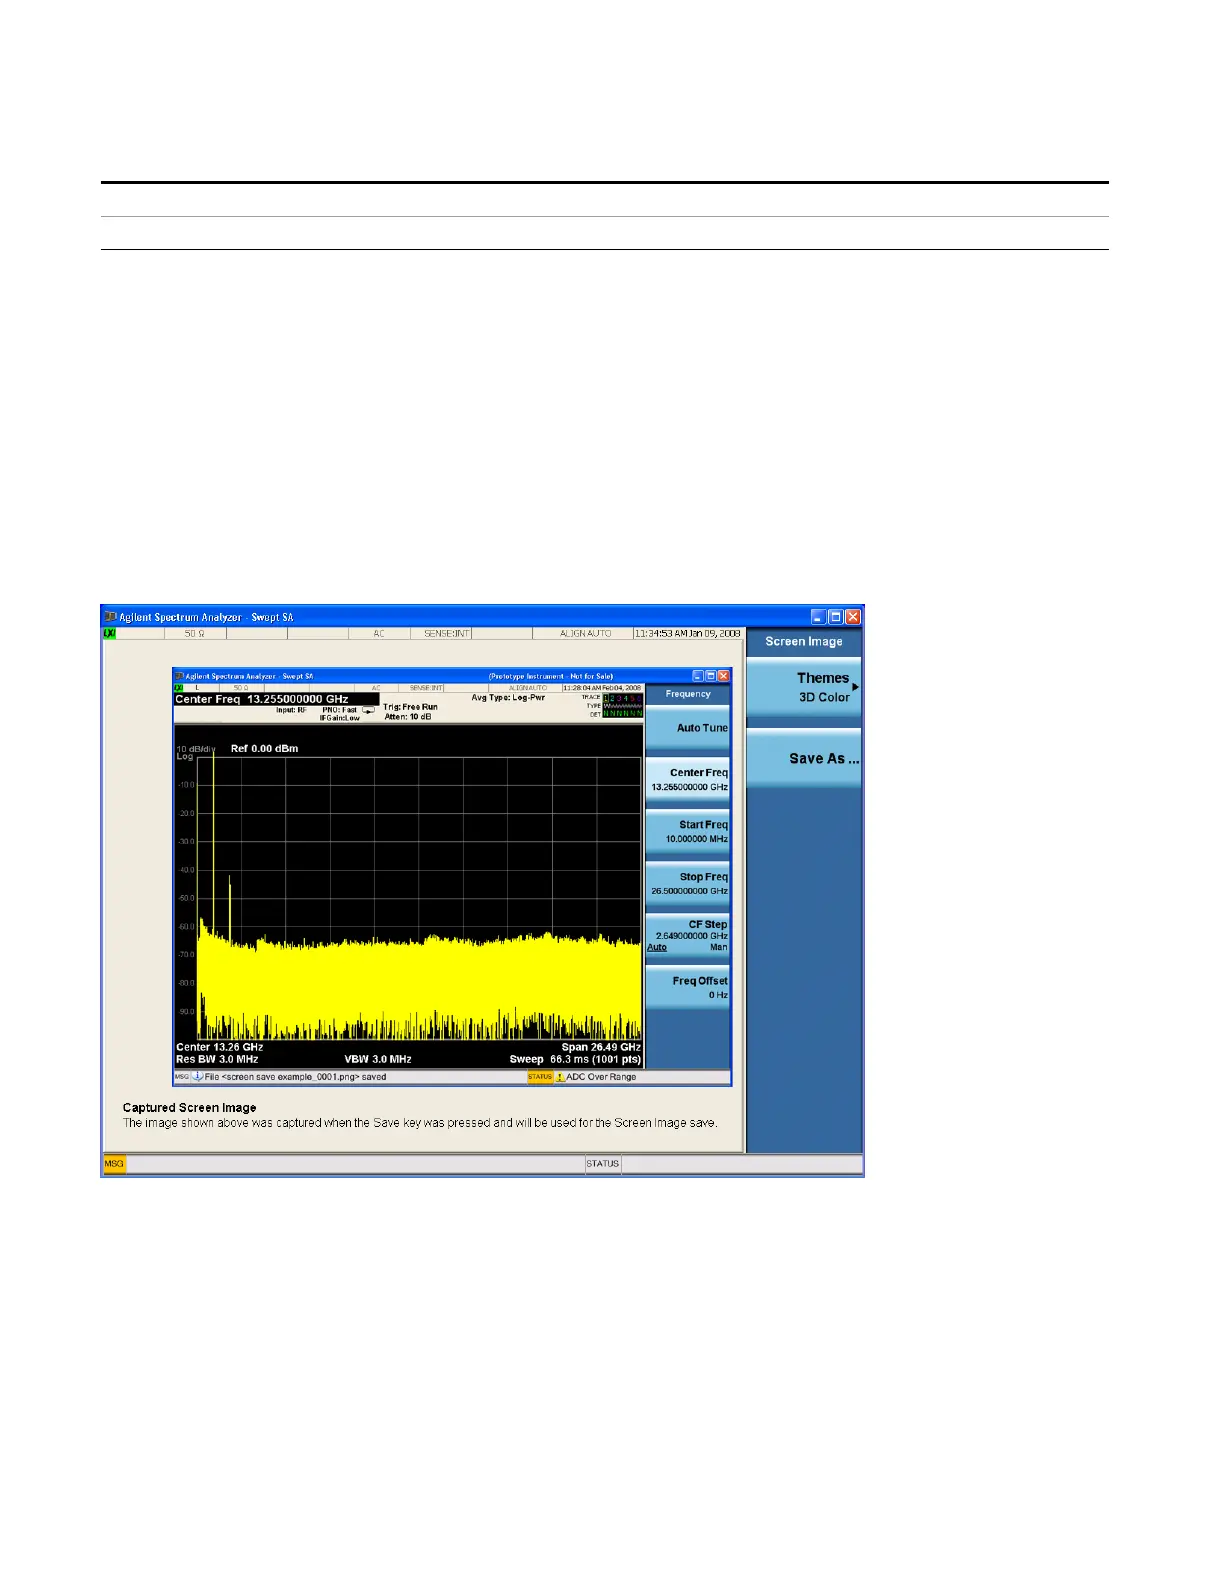This screenshot has width=1224, height=1584.
Task: Select Frequency menu header in captured image
Action: tap(688, 694)
